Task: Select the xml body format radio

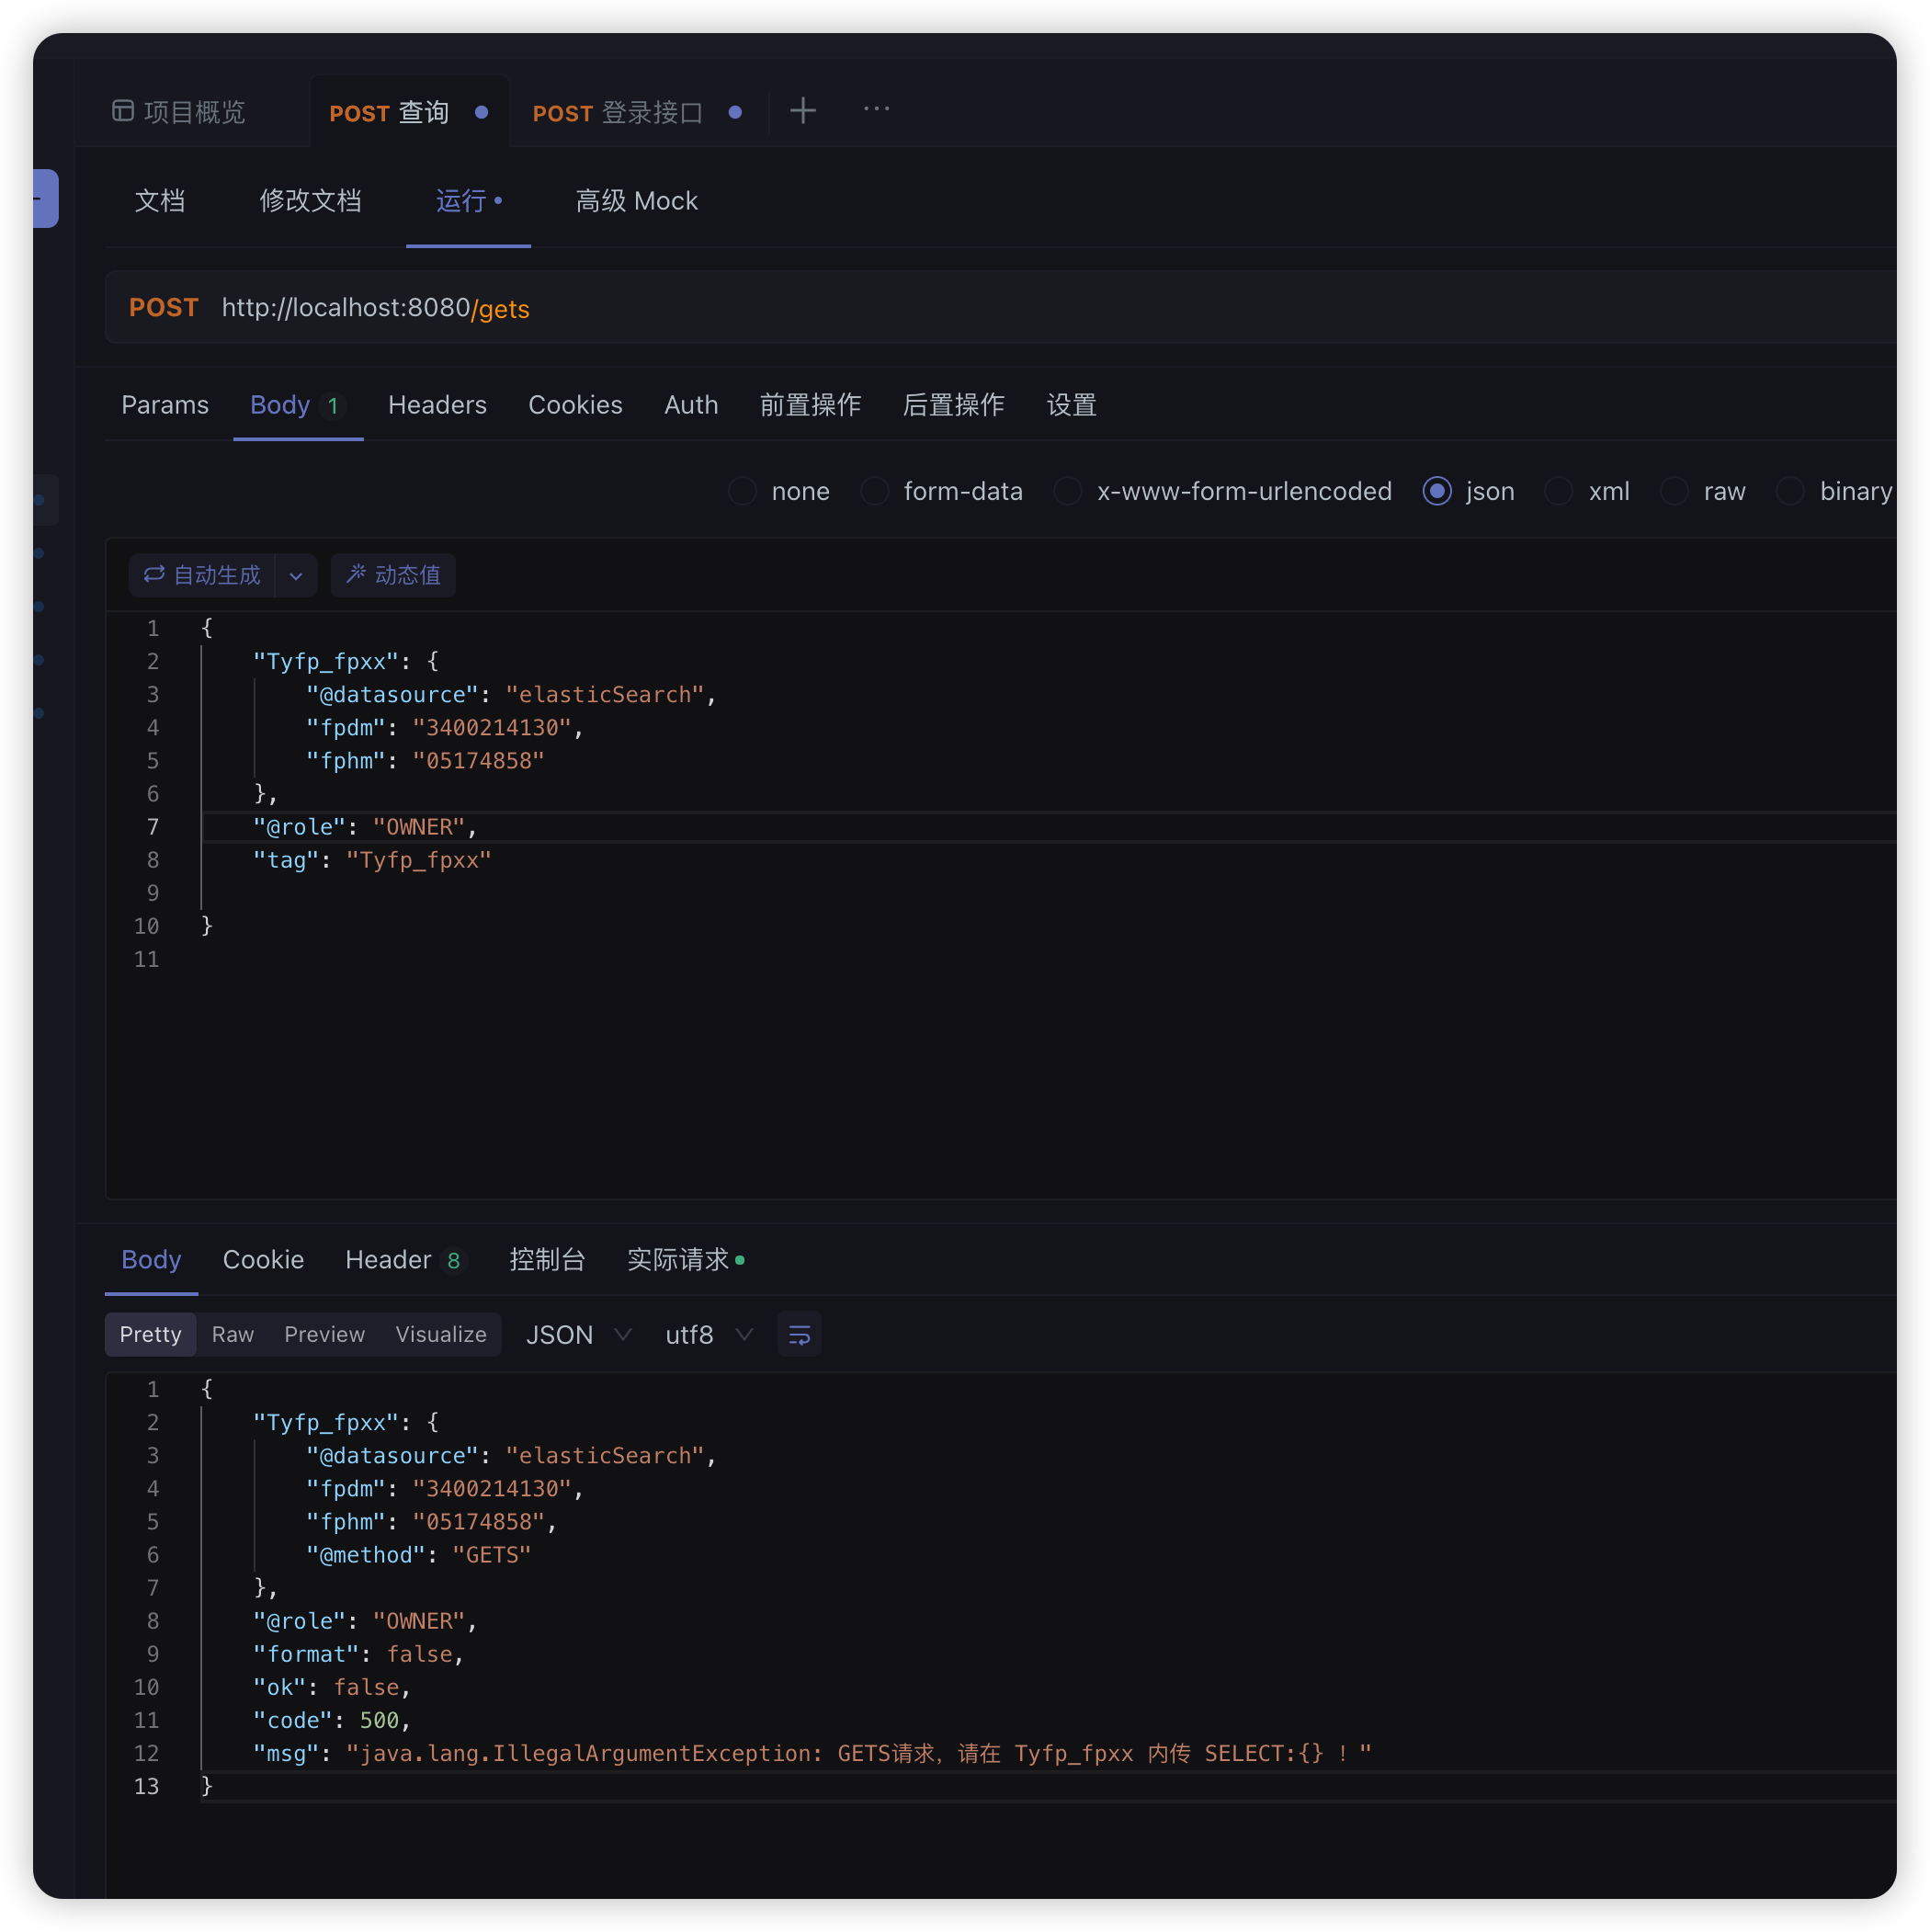Action: click(1559, 491)
